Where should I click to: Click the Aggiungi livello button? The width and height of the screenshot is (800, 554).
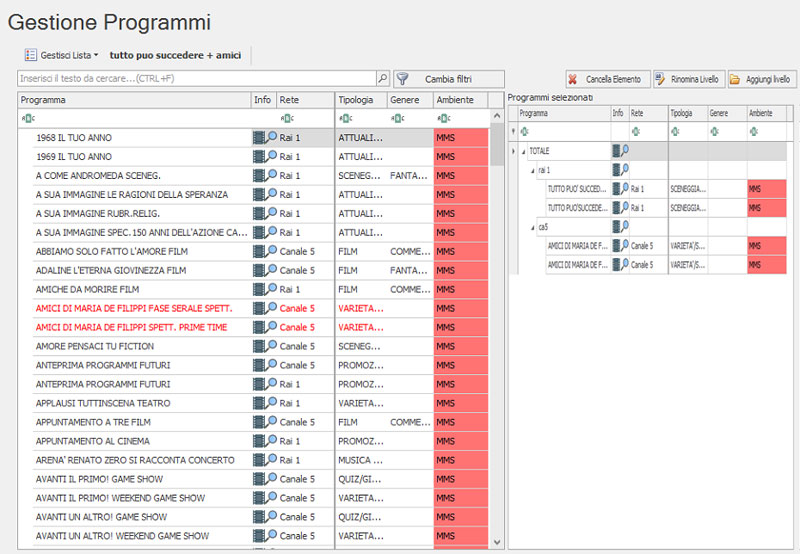760,79
